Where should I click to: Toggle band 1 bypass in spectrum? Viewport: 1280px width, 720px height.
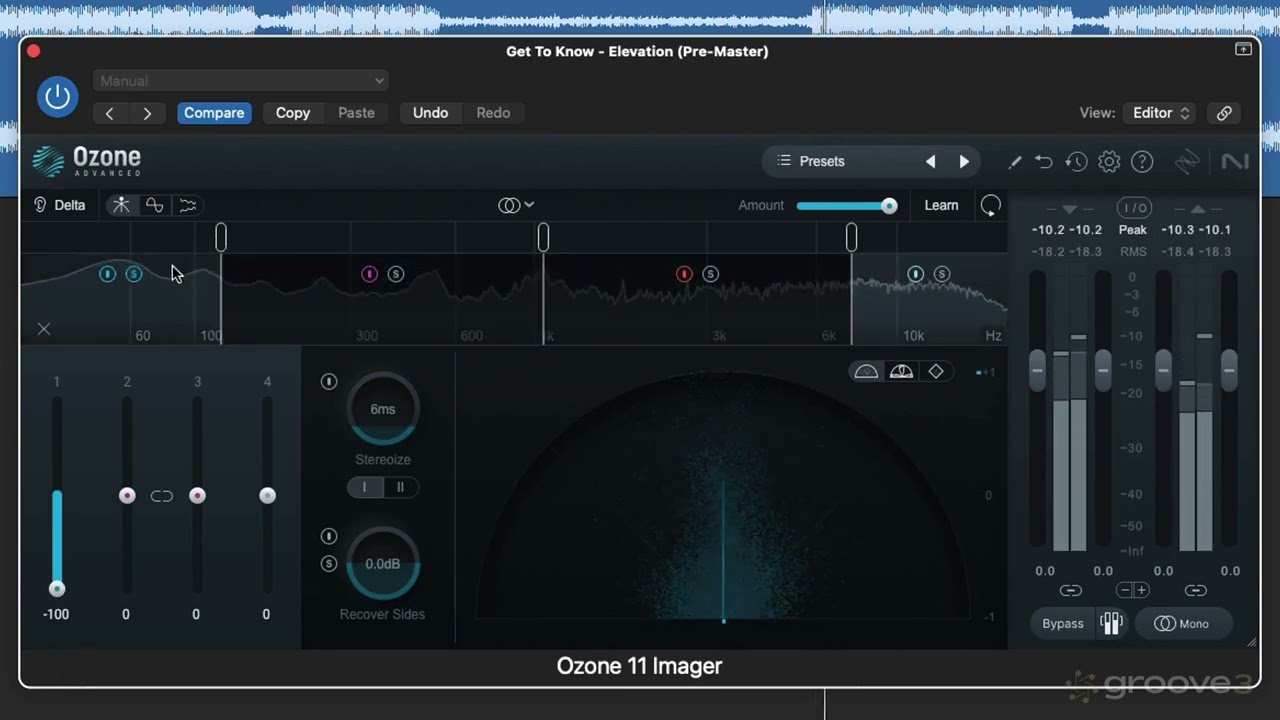click(108, 274)
